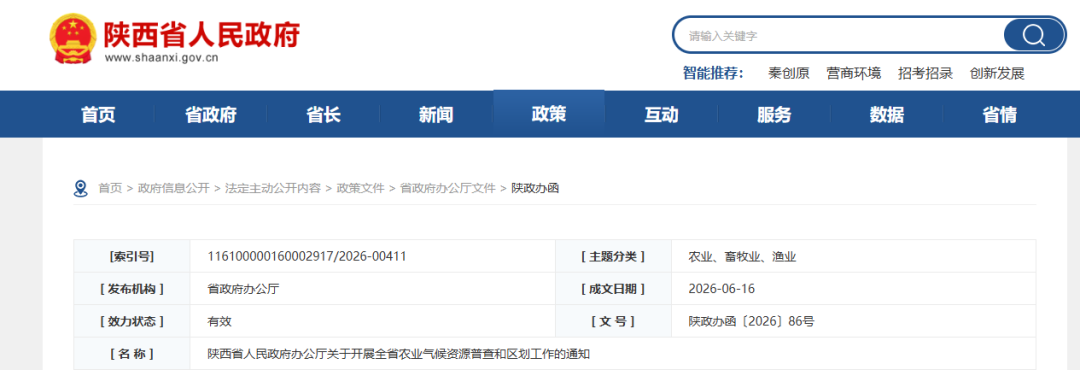
Task: Click the 省政府办公厅 issuer value
Action: pyautogui.click(x=244, y=289)
